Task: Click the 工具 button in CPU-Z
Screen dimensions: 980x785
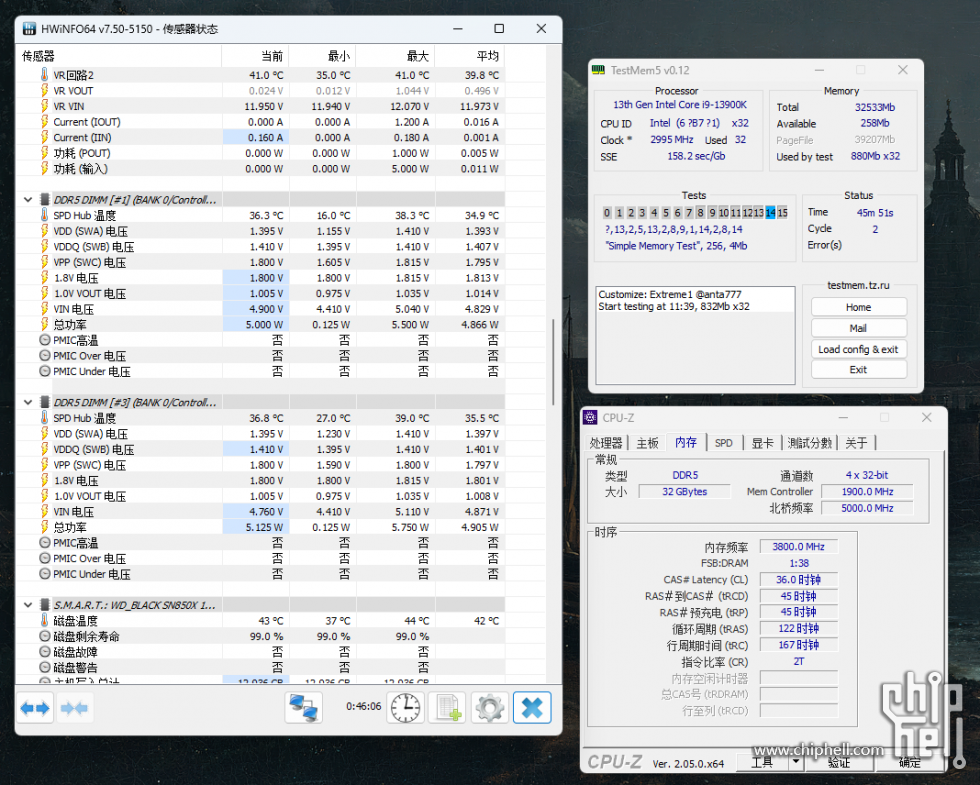Action: [x=762, y=762]
